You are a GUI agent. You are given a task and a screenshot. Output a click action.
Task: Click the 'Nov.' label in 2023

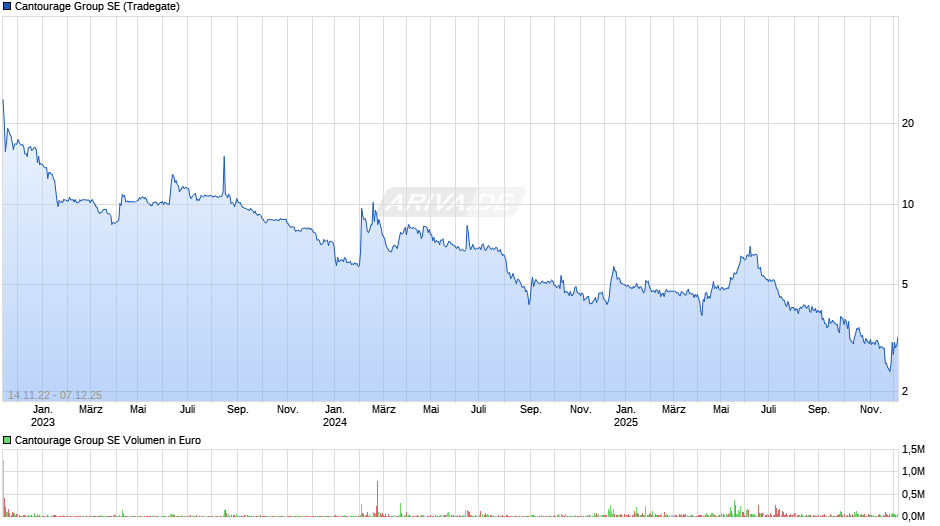288,410
